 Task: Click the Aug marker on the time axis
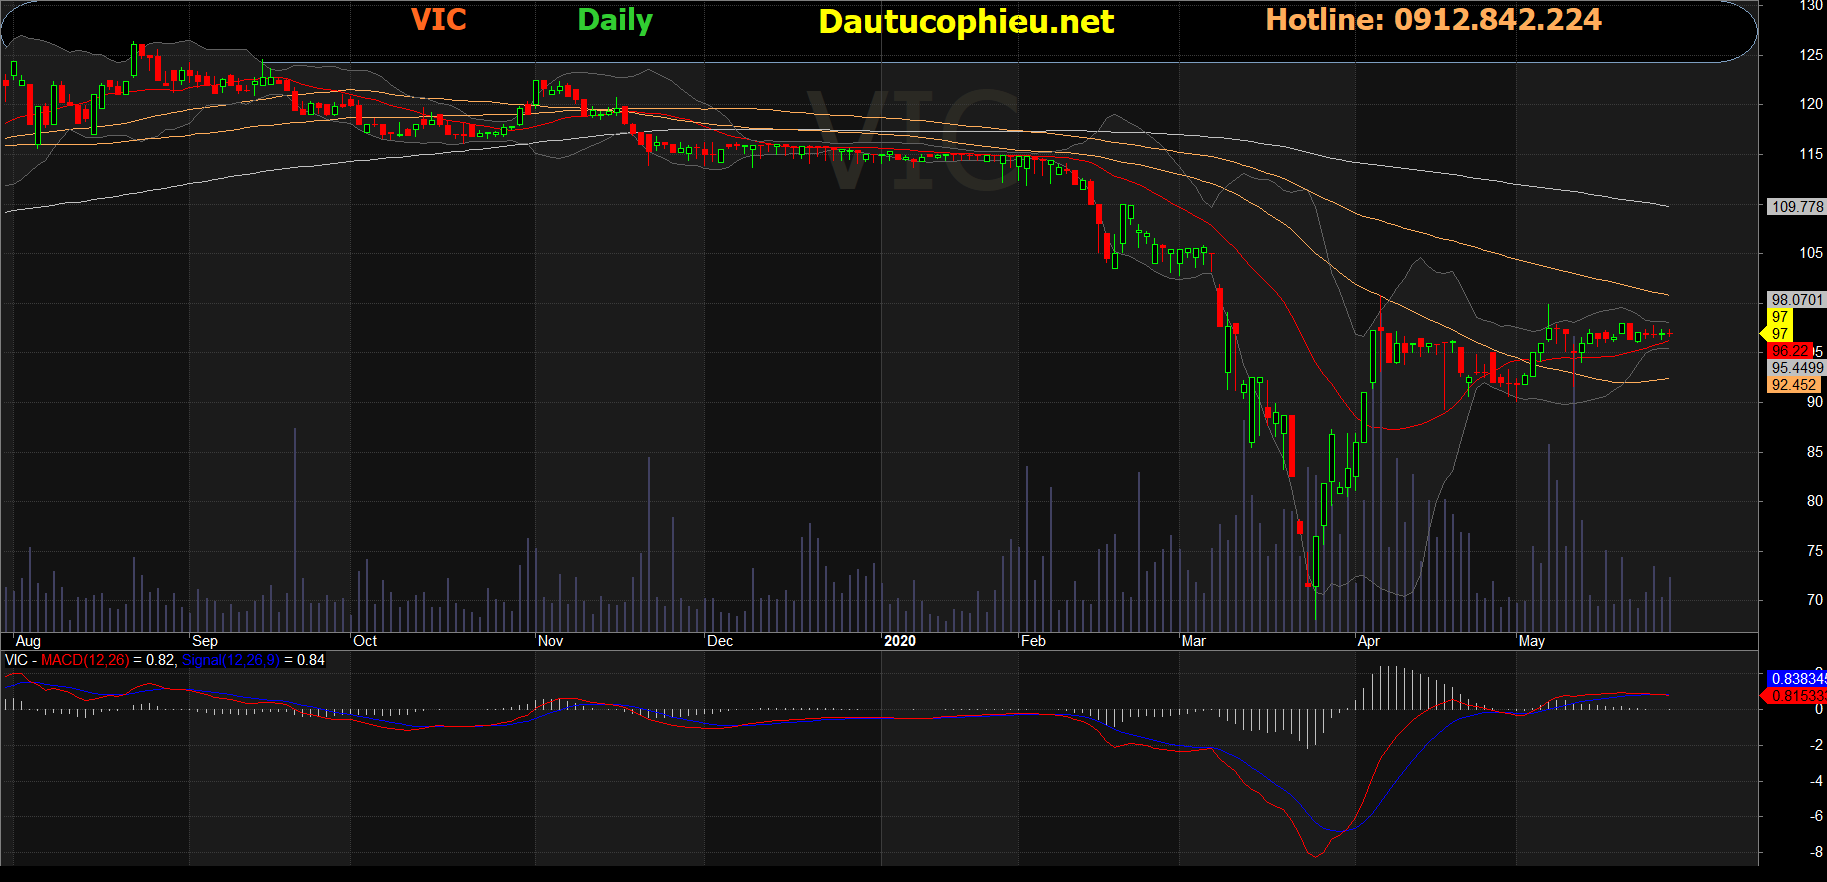pos(28,641)
